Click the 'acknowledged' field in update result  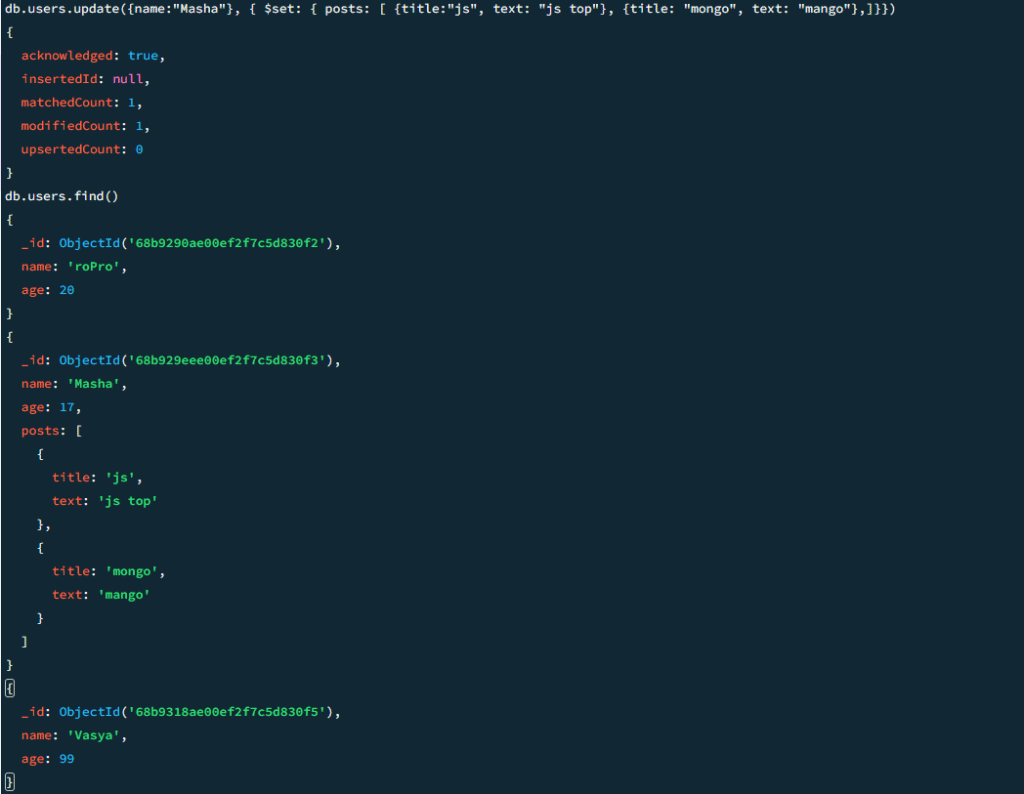pos(68,56)
